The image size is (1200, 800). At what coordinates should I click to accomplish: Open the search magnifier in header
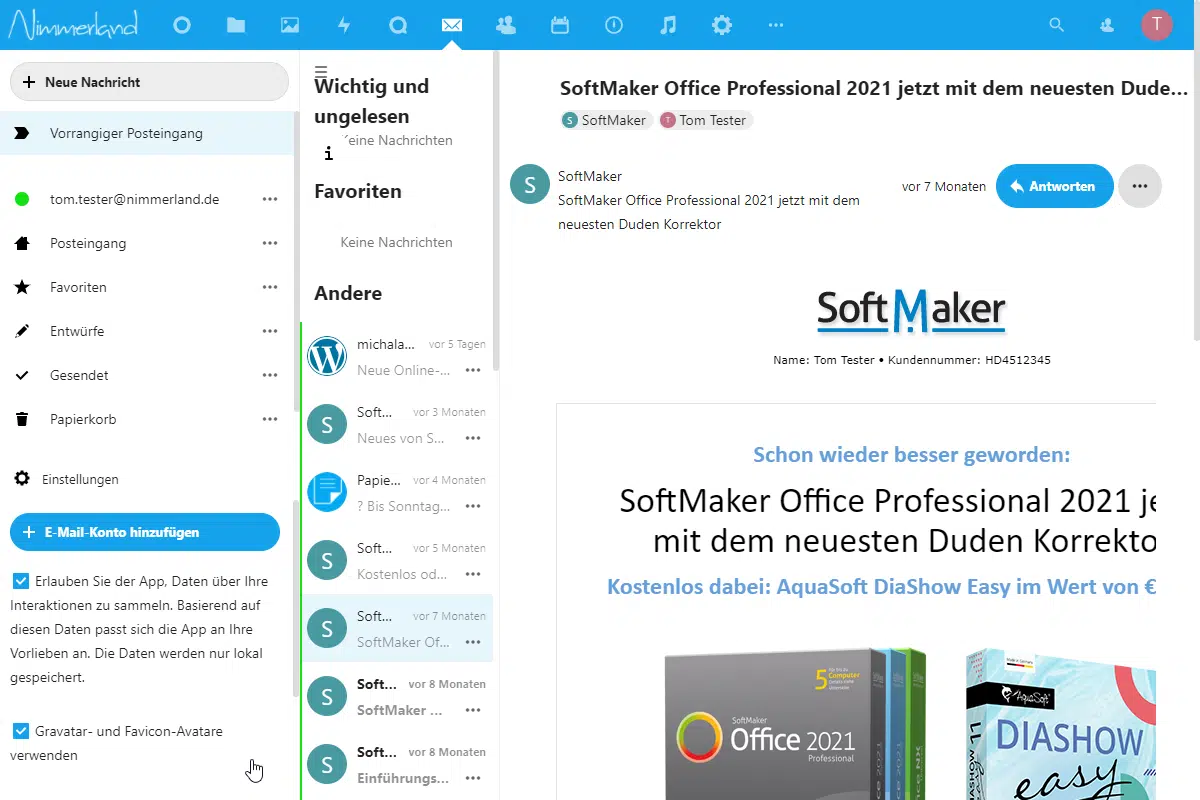pos(1056,25)
